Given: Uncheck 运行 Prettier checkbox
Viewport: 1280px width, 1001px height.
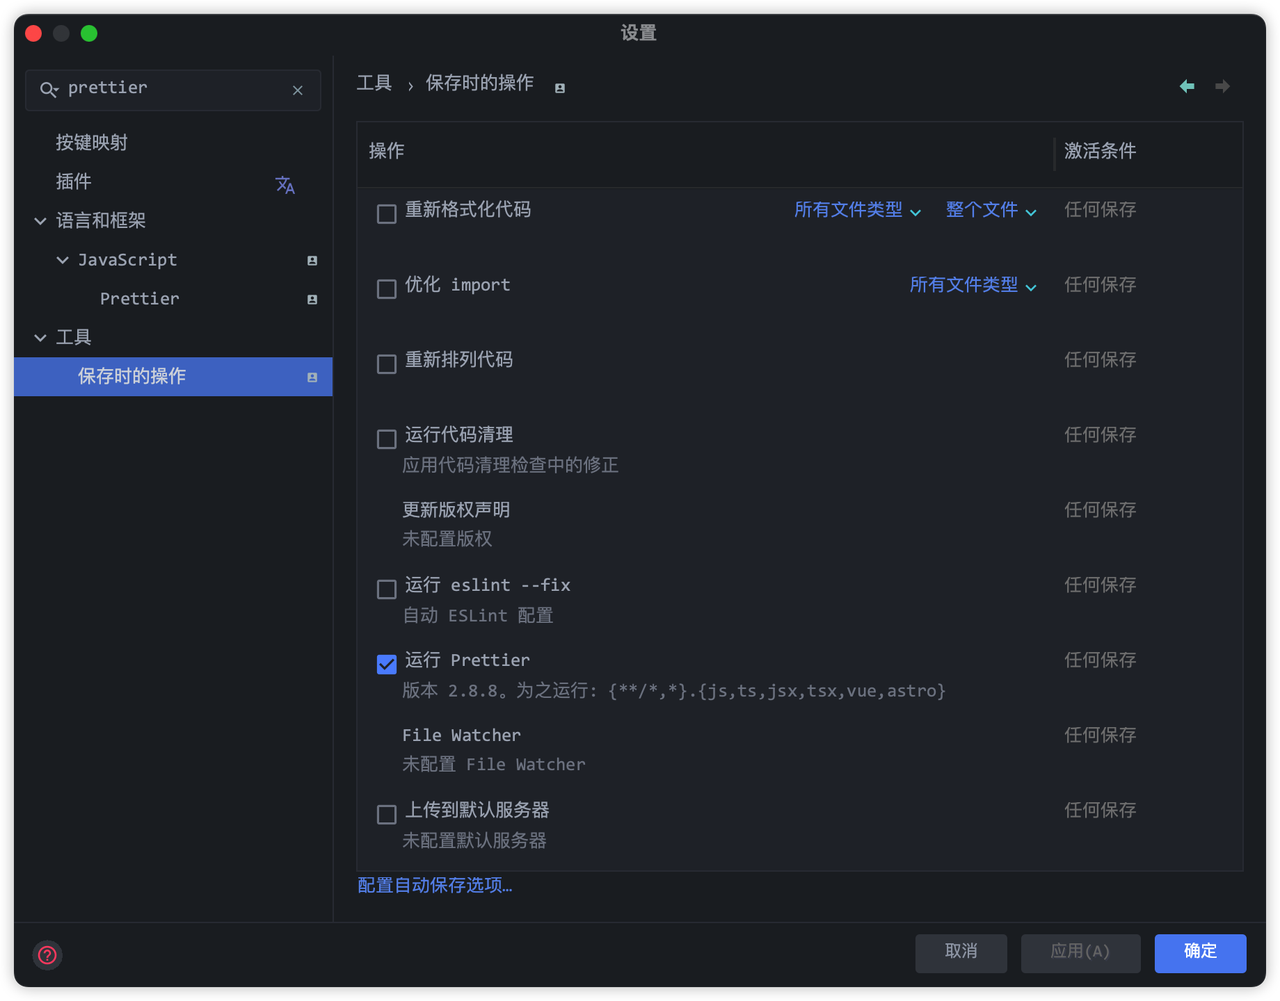Looking at the screenshot, I should (x=387, y=663).
